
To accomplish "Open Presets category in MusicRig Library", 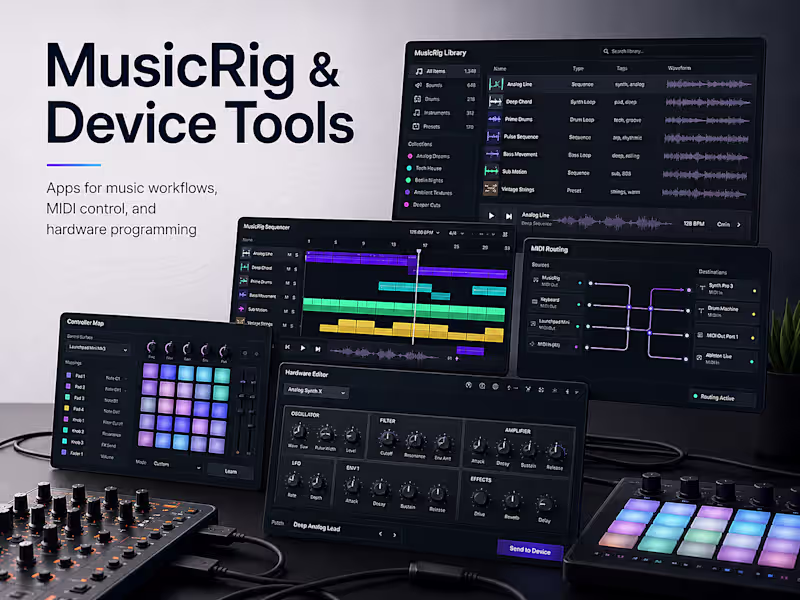I will (443, 127).
